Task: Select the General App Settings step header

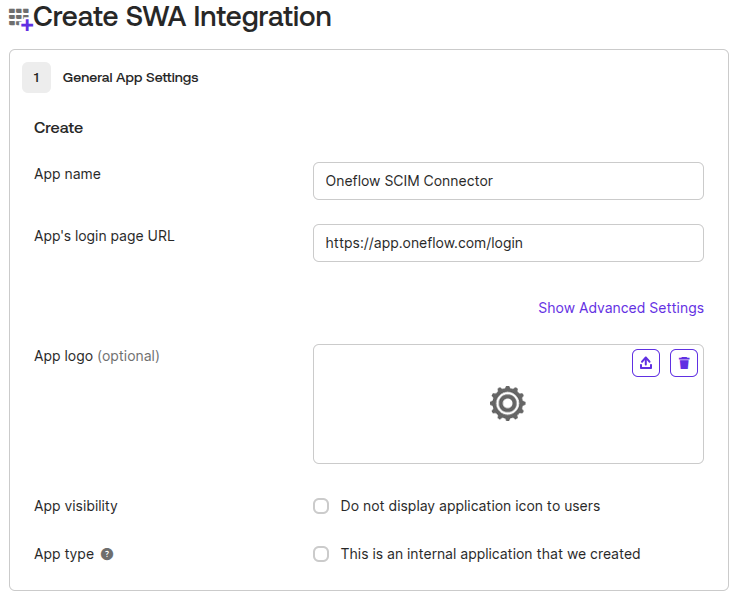Action: [130, 78]
